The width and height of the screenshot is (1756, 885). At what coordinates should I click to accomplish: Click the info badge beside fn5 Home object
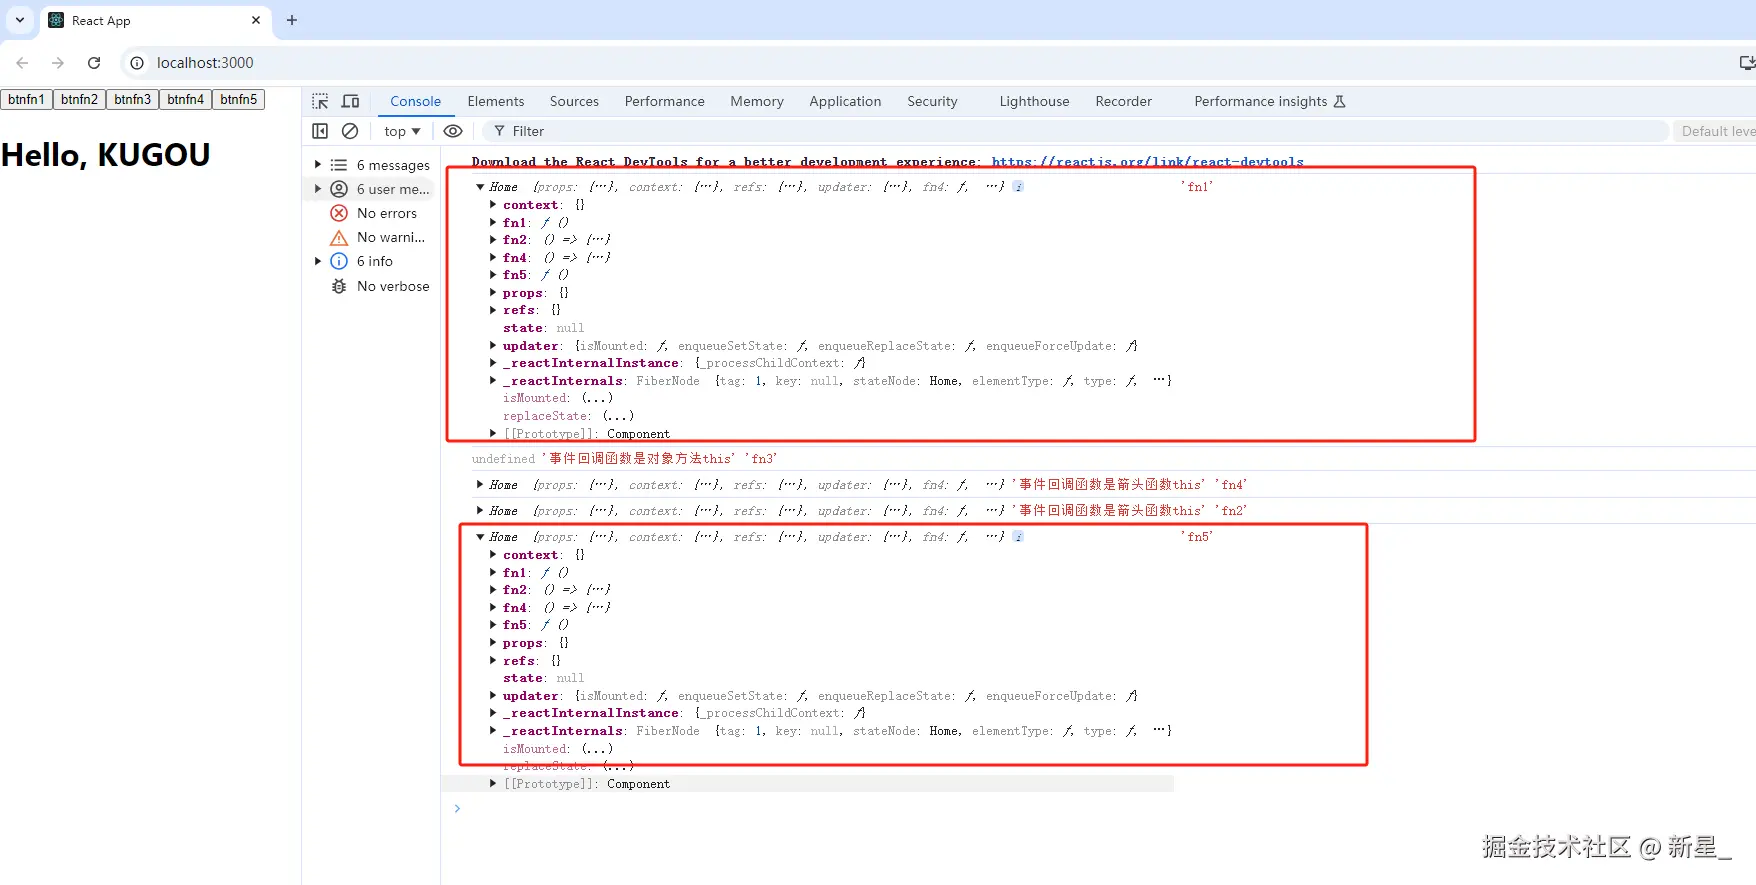click(1018, 537)
